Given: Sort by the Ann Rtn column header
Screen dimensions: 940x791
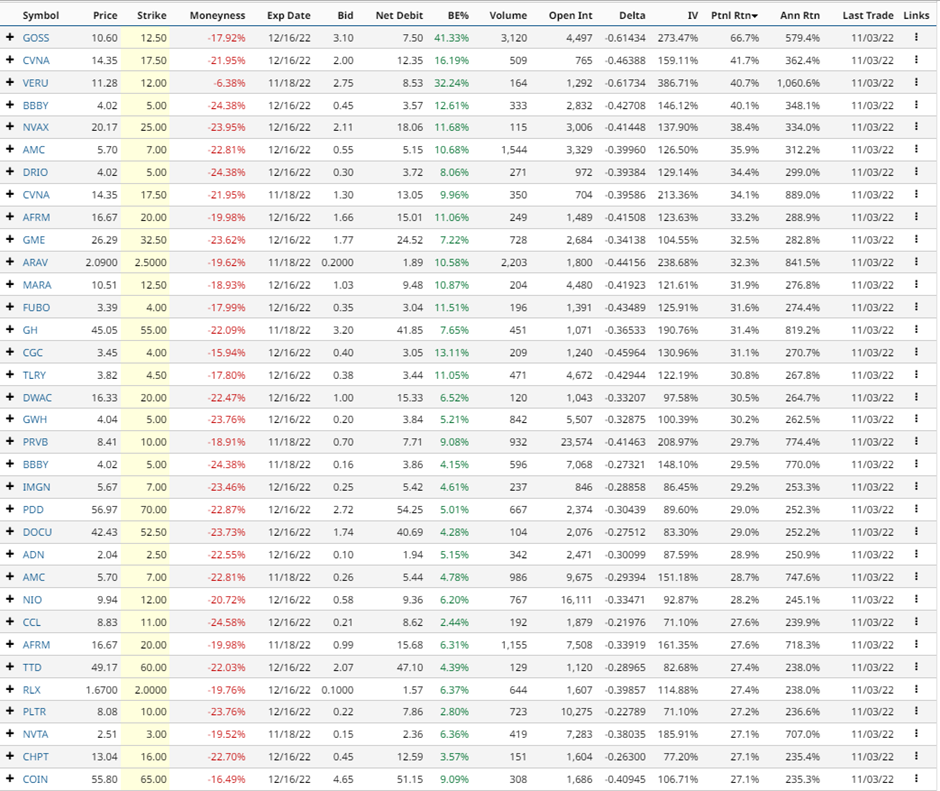Looking at the screenshot, I should click(799, 16).
